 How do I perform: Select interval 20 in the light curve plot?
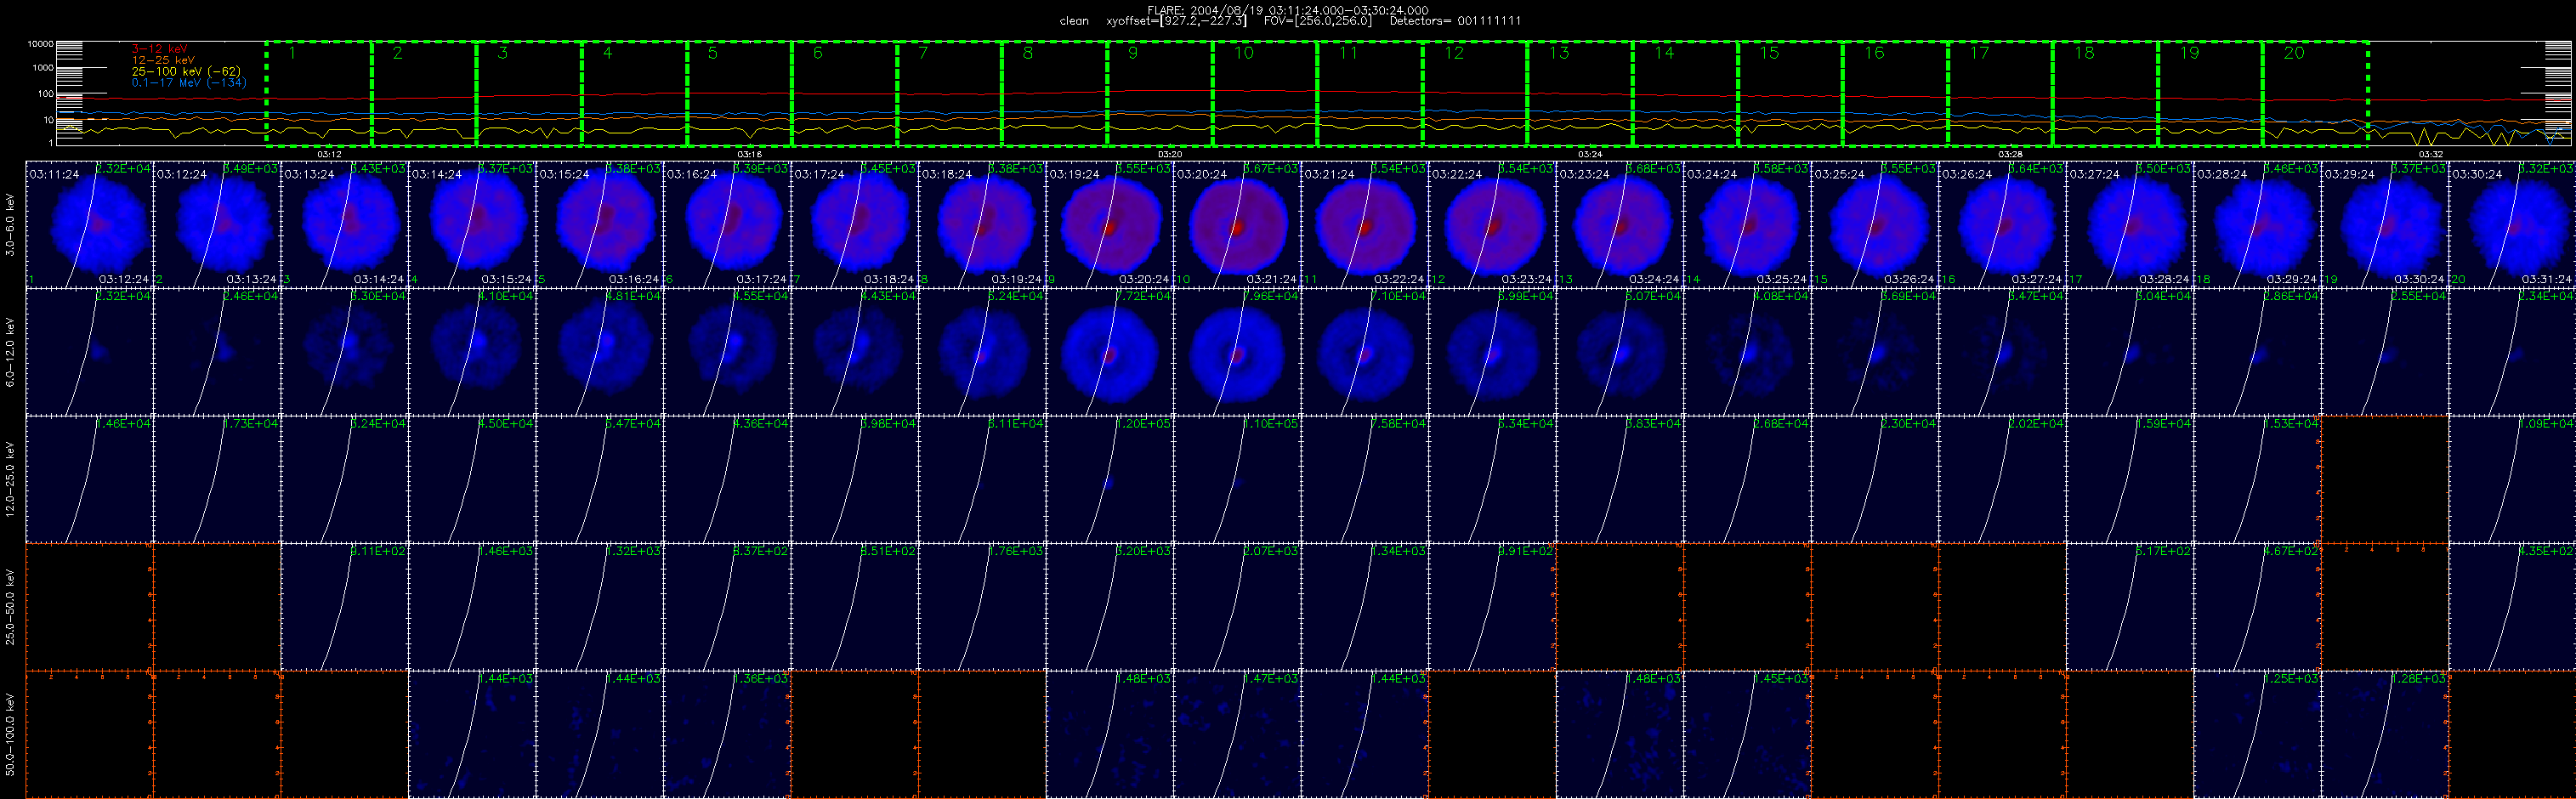(2315, 94)
